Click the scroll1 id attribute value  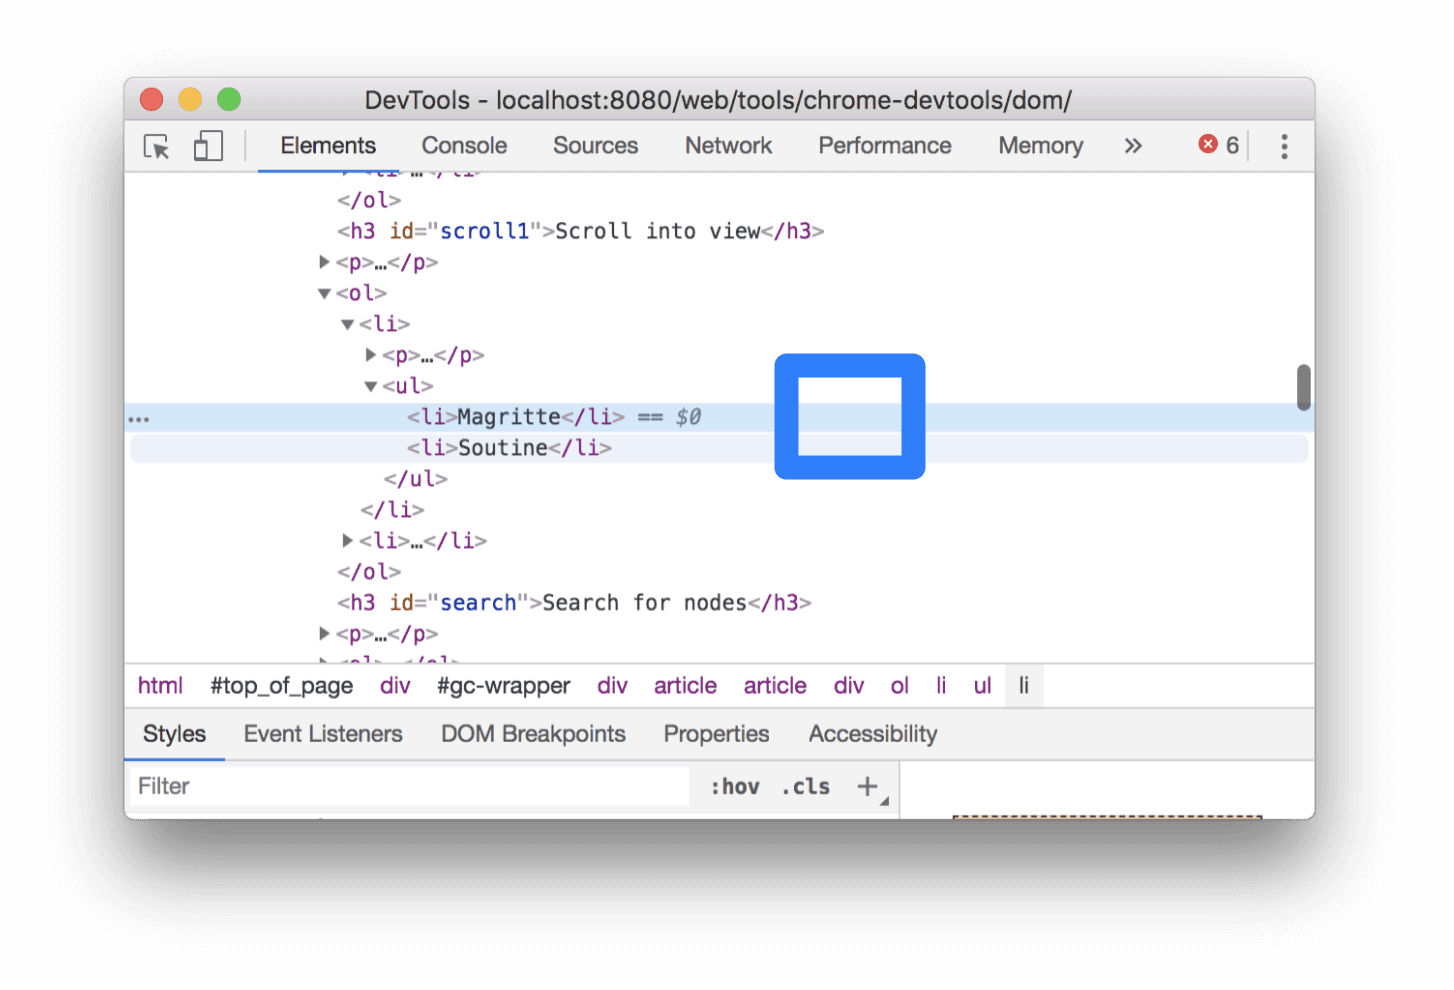click(485, 231)
